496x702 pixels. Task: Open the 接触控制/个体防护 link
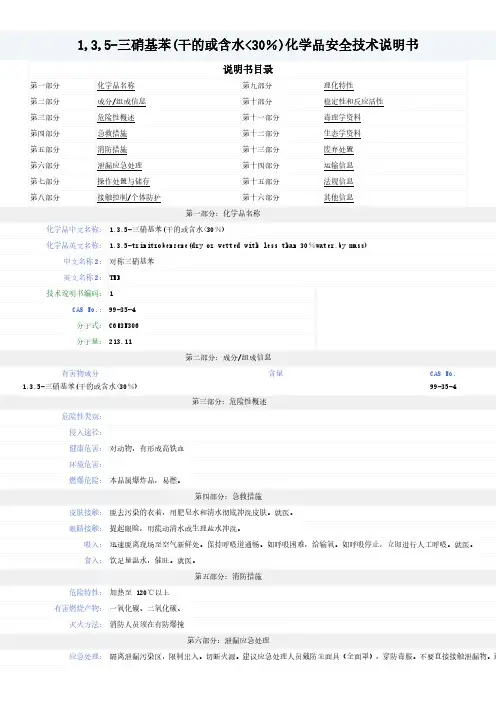pyautogui.click(x=128, y=197)
